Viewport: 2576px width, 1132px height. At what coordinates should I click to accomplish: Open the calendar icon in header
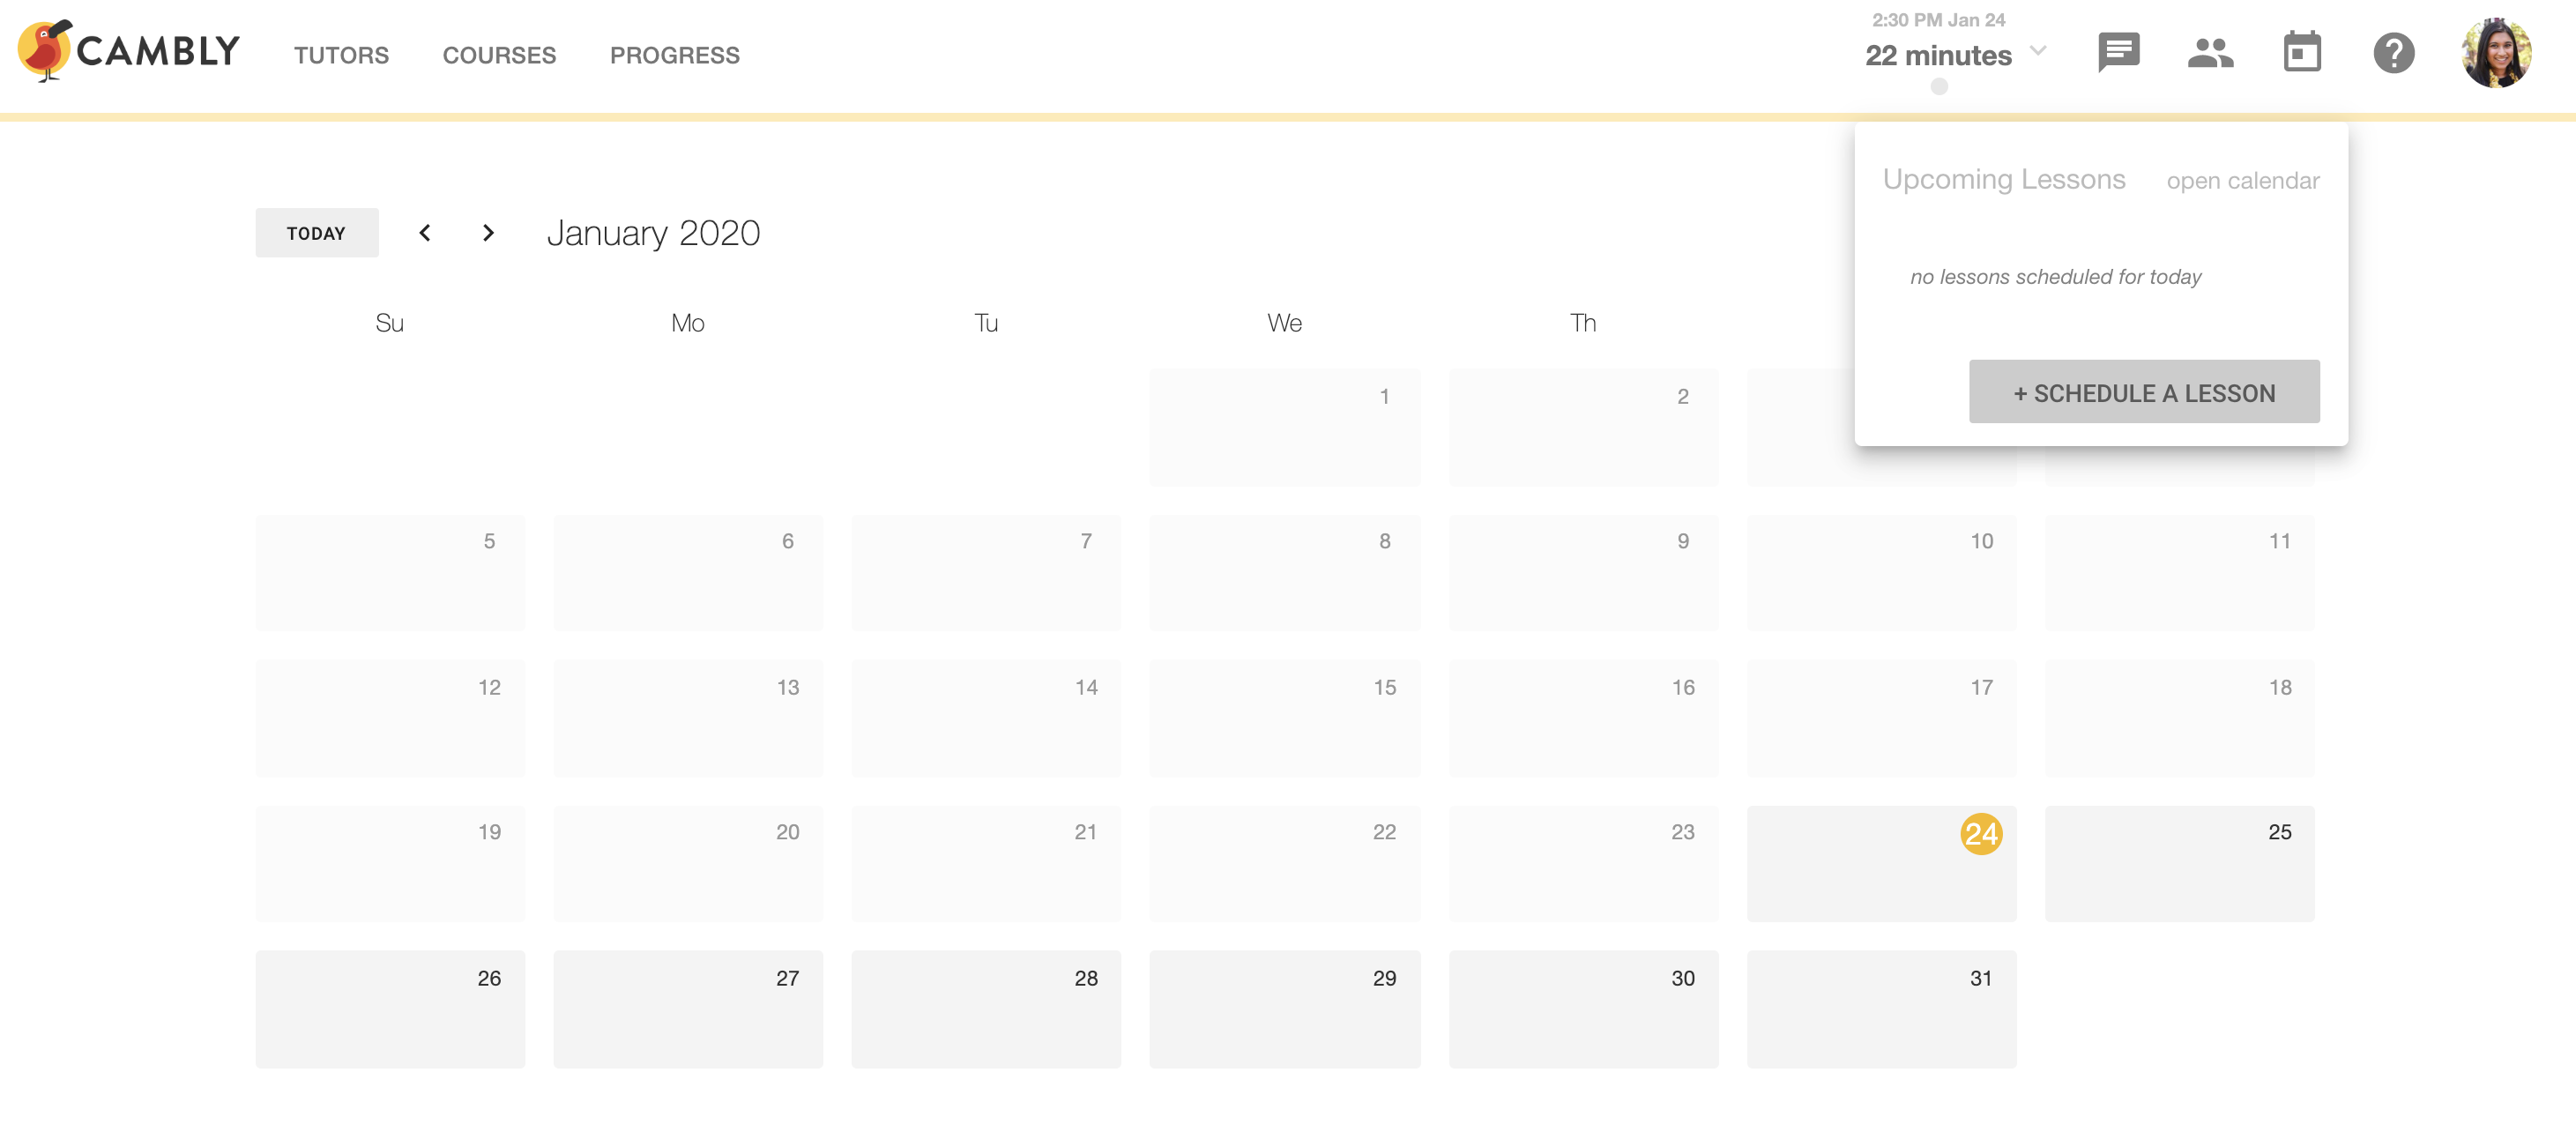coord(2302,52)
